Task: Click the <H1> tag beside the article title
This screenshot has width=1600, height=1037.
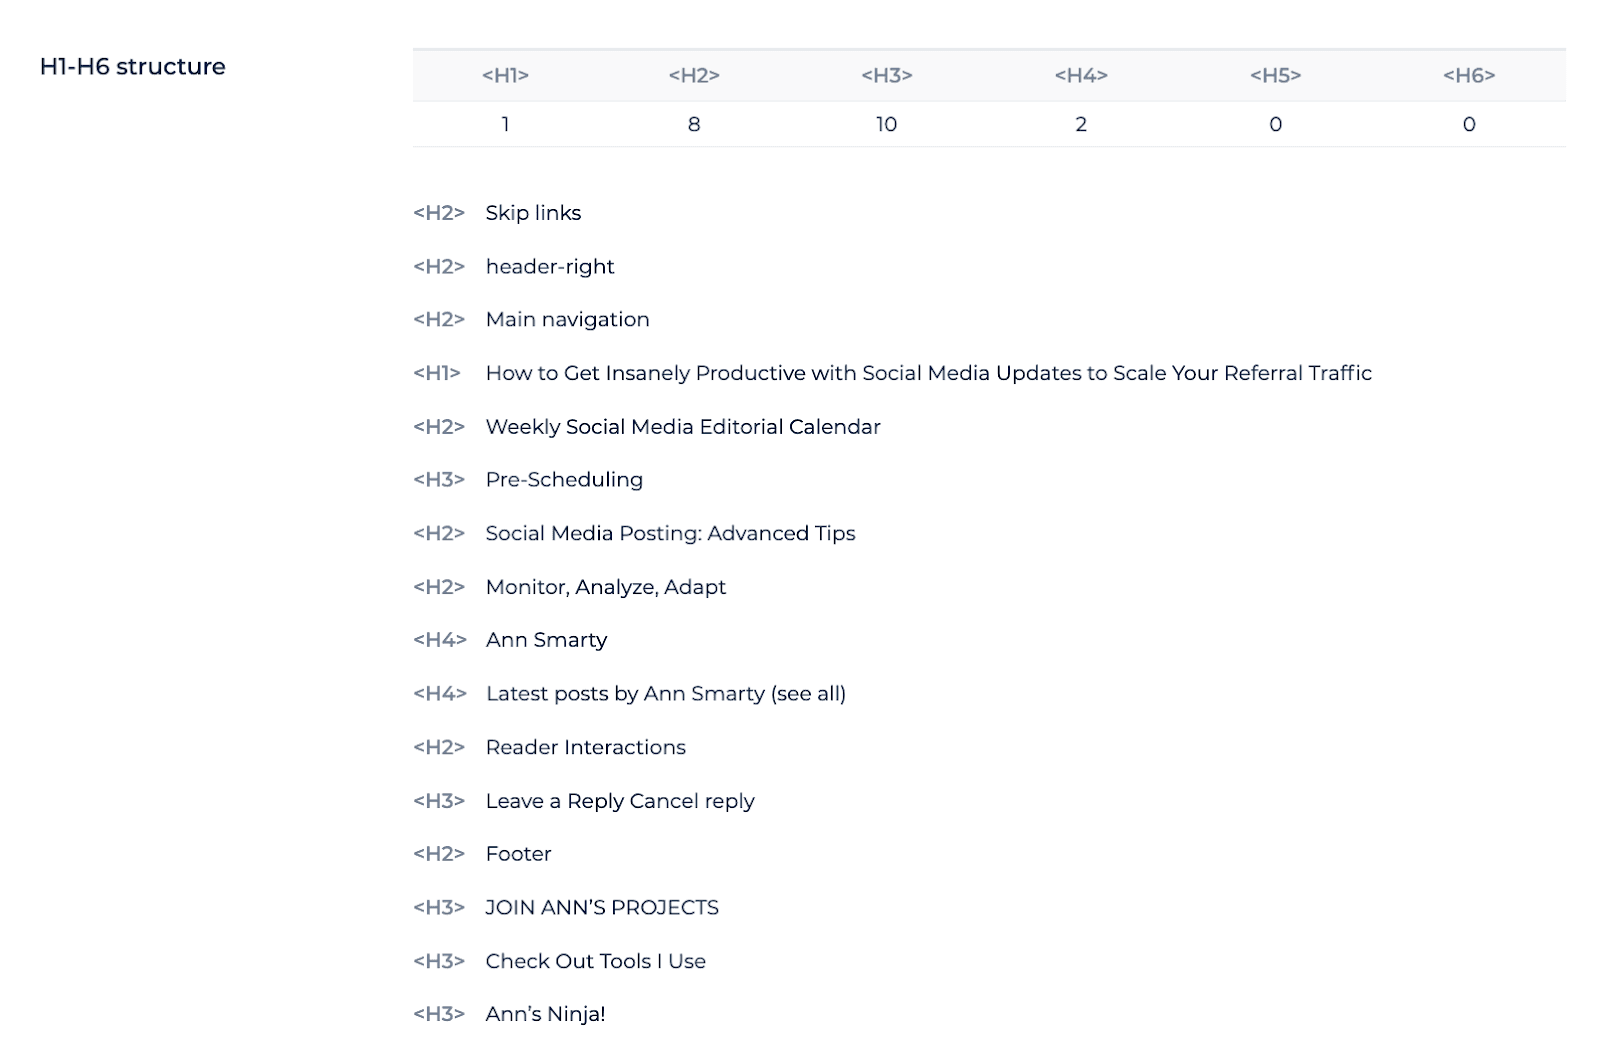Action: click(437, 373)
